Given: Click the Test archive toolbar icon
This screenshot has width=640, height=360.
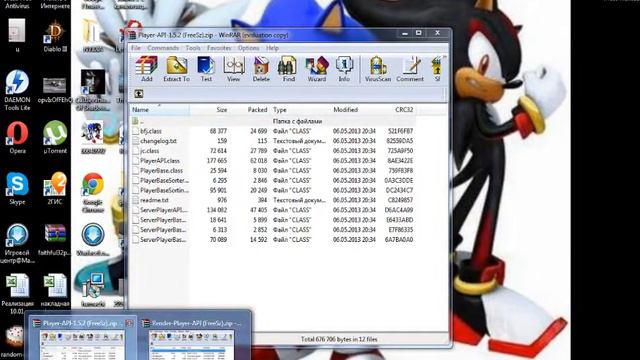Looking at the screenshot, I should click(206, 69).
